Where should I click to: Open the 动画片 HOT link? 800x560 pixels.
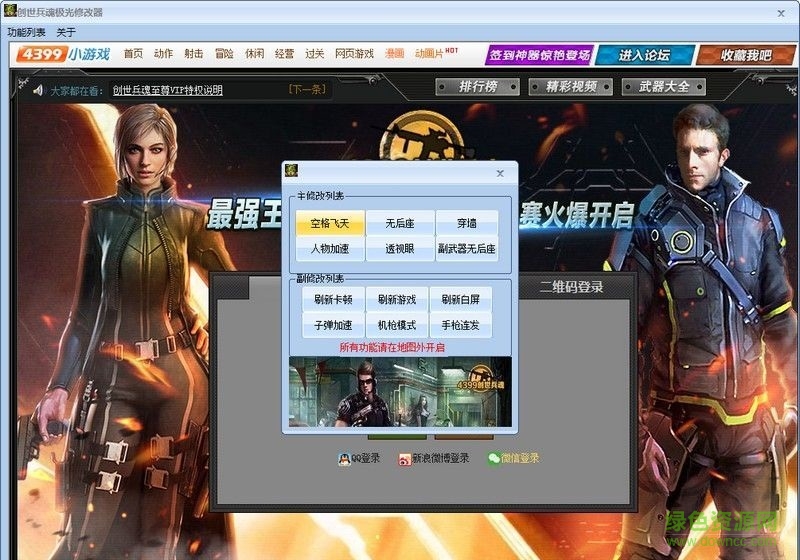[436, 53]
